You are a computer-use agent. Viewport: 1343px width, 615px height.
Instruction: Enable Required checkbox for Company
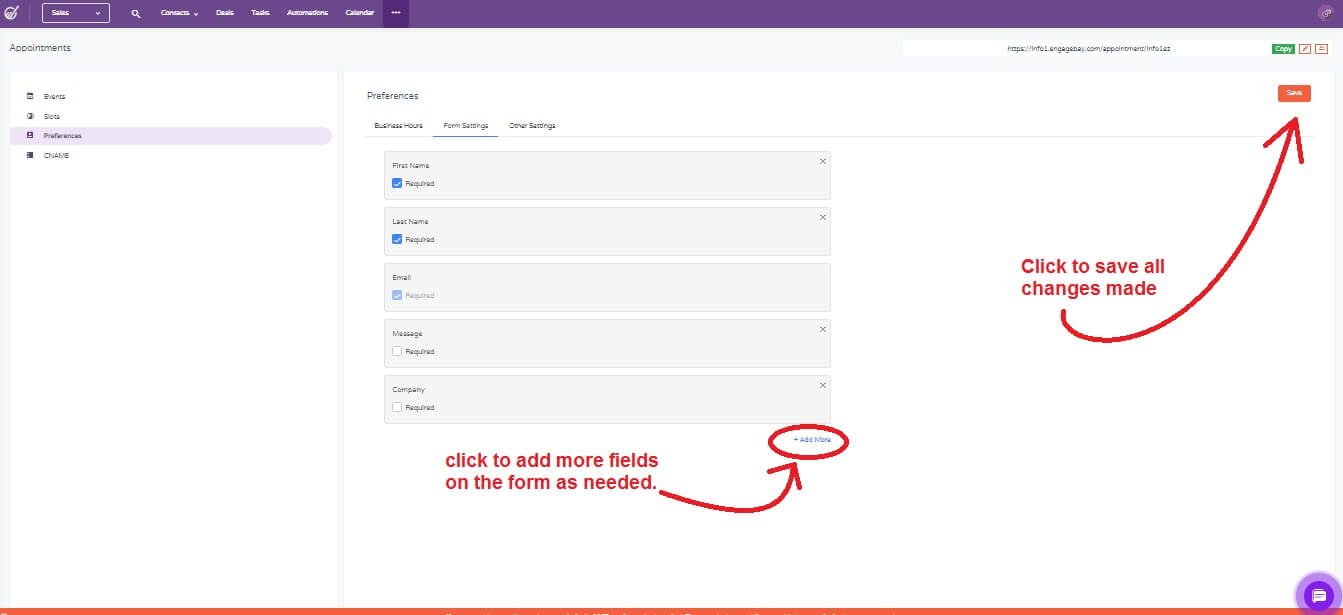tap(397, 408)
